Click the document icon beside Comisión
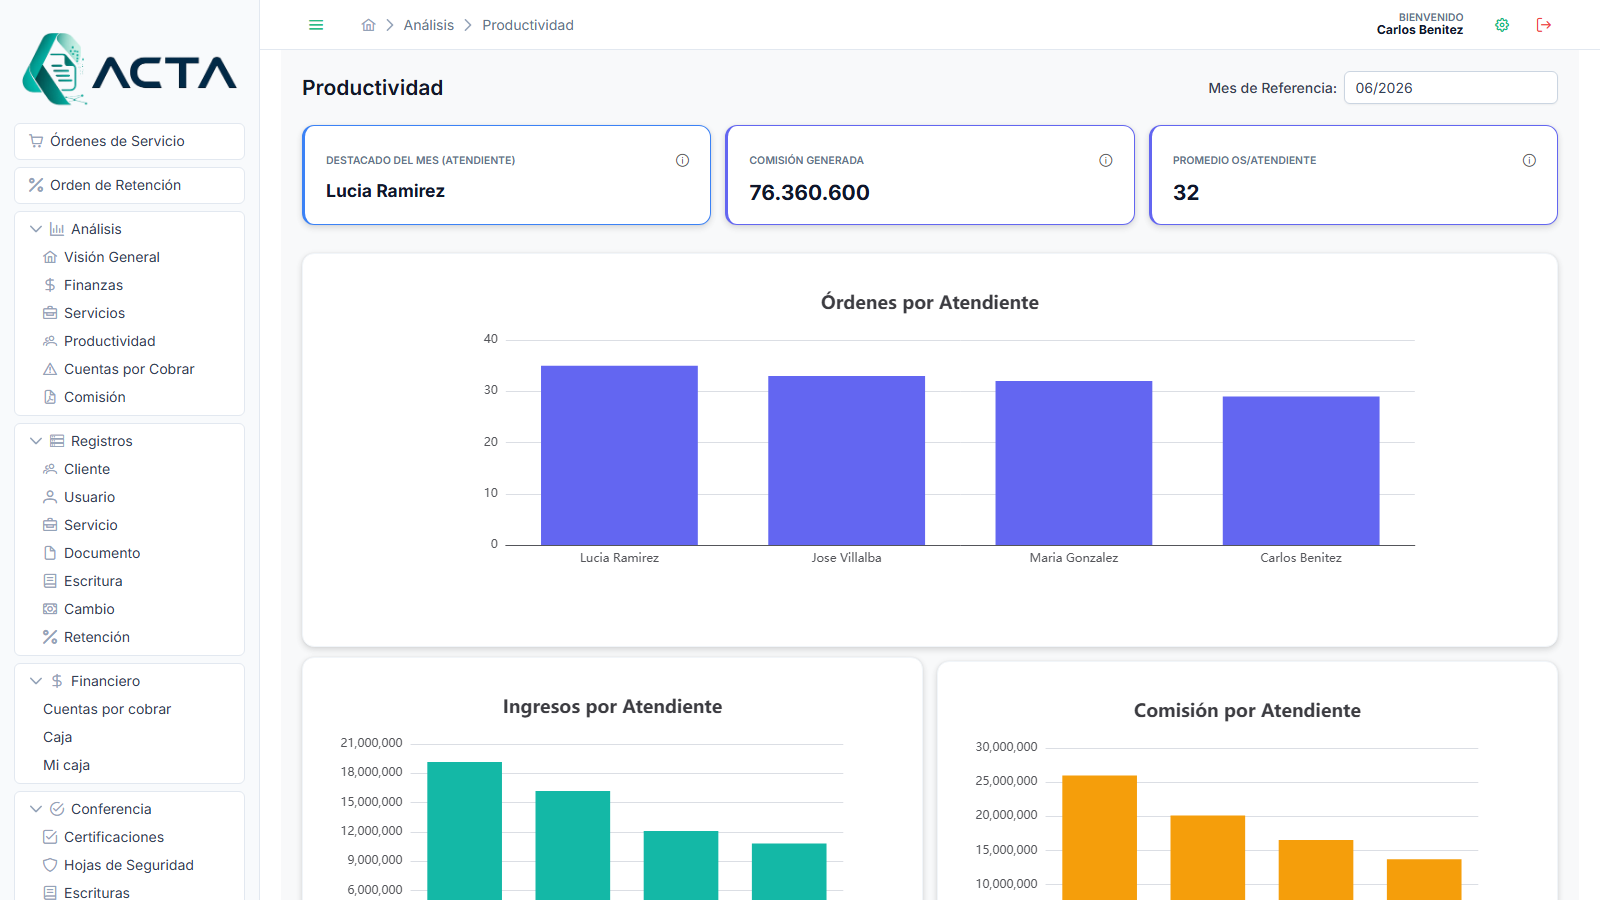This screenshot has width=1600, height=900. click(50, 397)
